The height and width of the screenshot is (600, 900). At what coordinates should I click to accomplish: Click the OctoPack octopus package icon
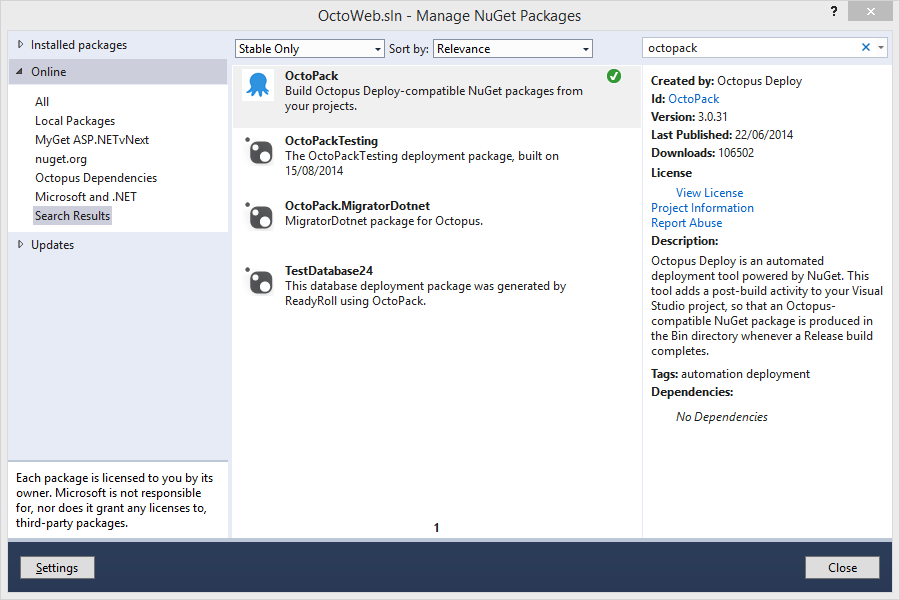click(259, 86)
